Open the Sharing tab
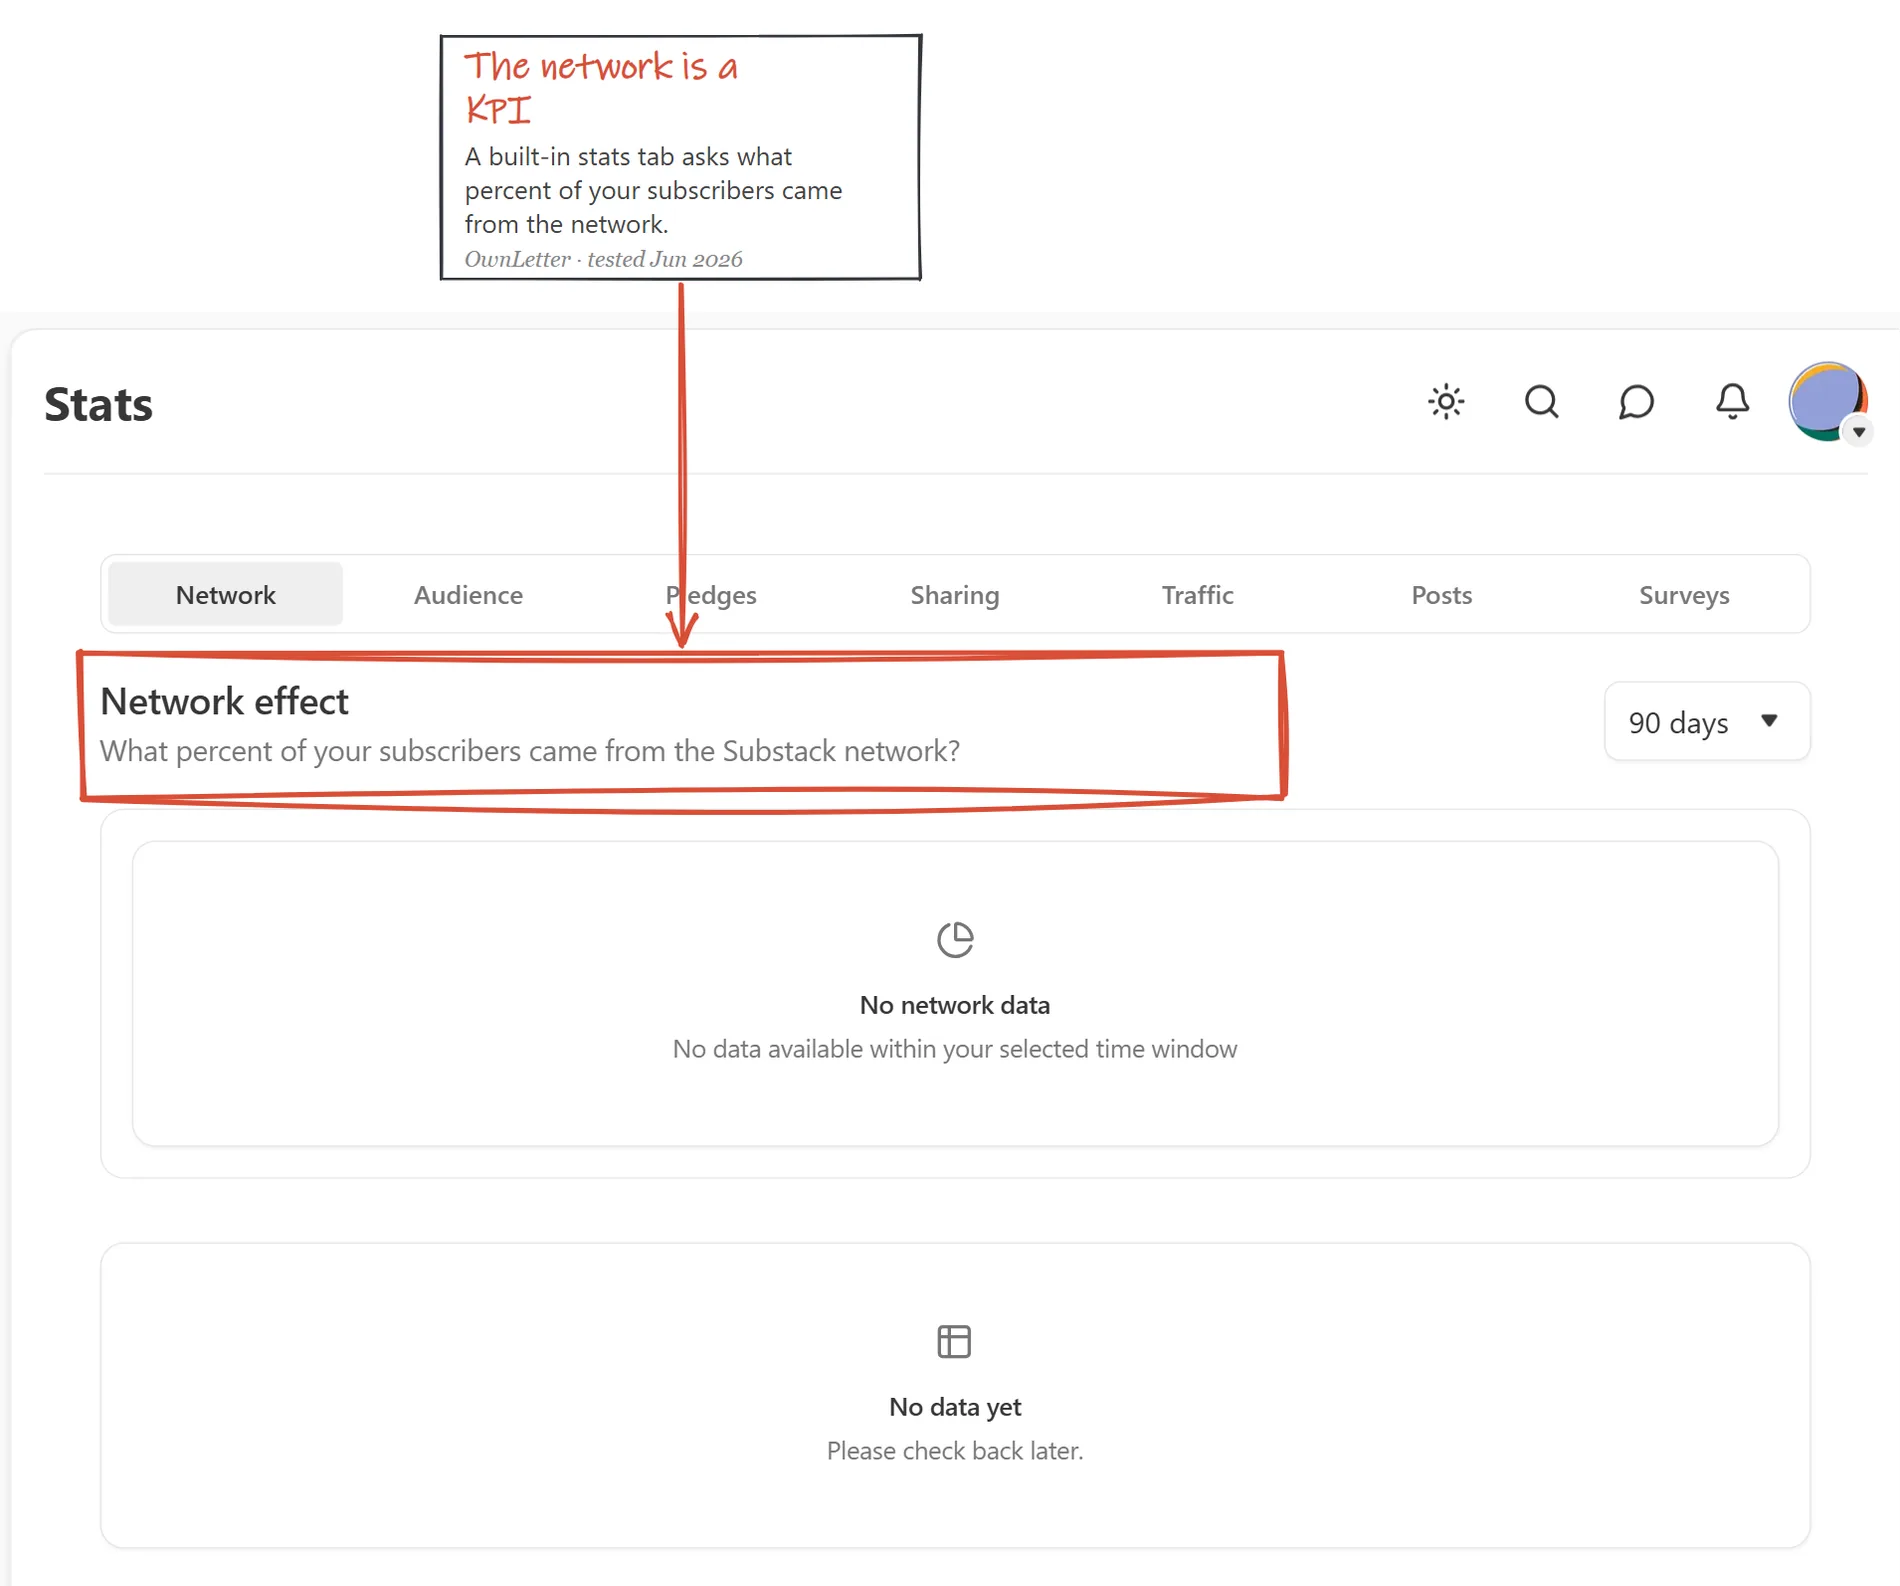Screen dimensions: 1900x1586 (955, 595)
